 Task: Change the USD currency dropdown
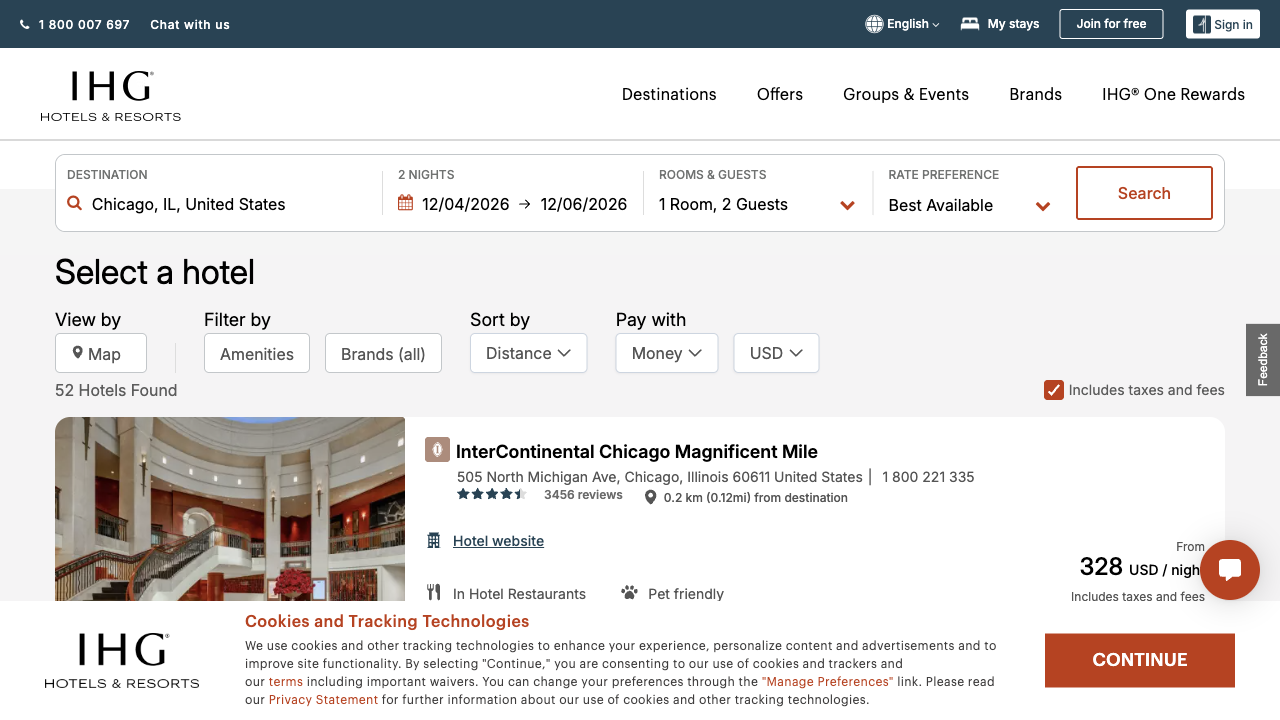[x=776, y=353]
